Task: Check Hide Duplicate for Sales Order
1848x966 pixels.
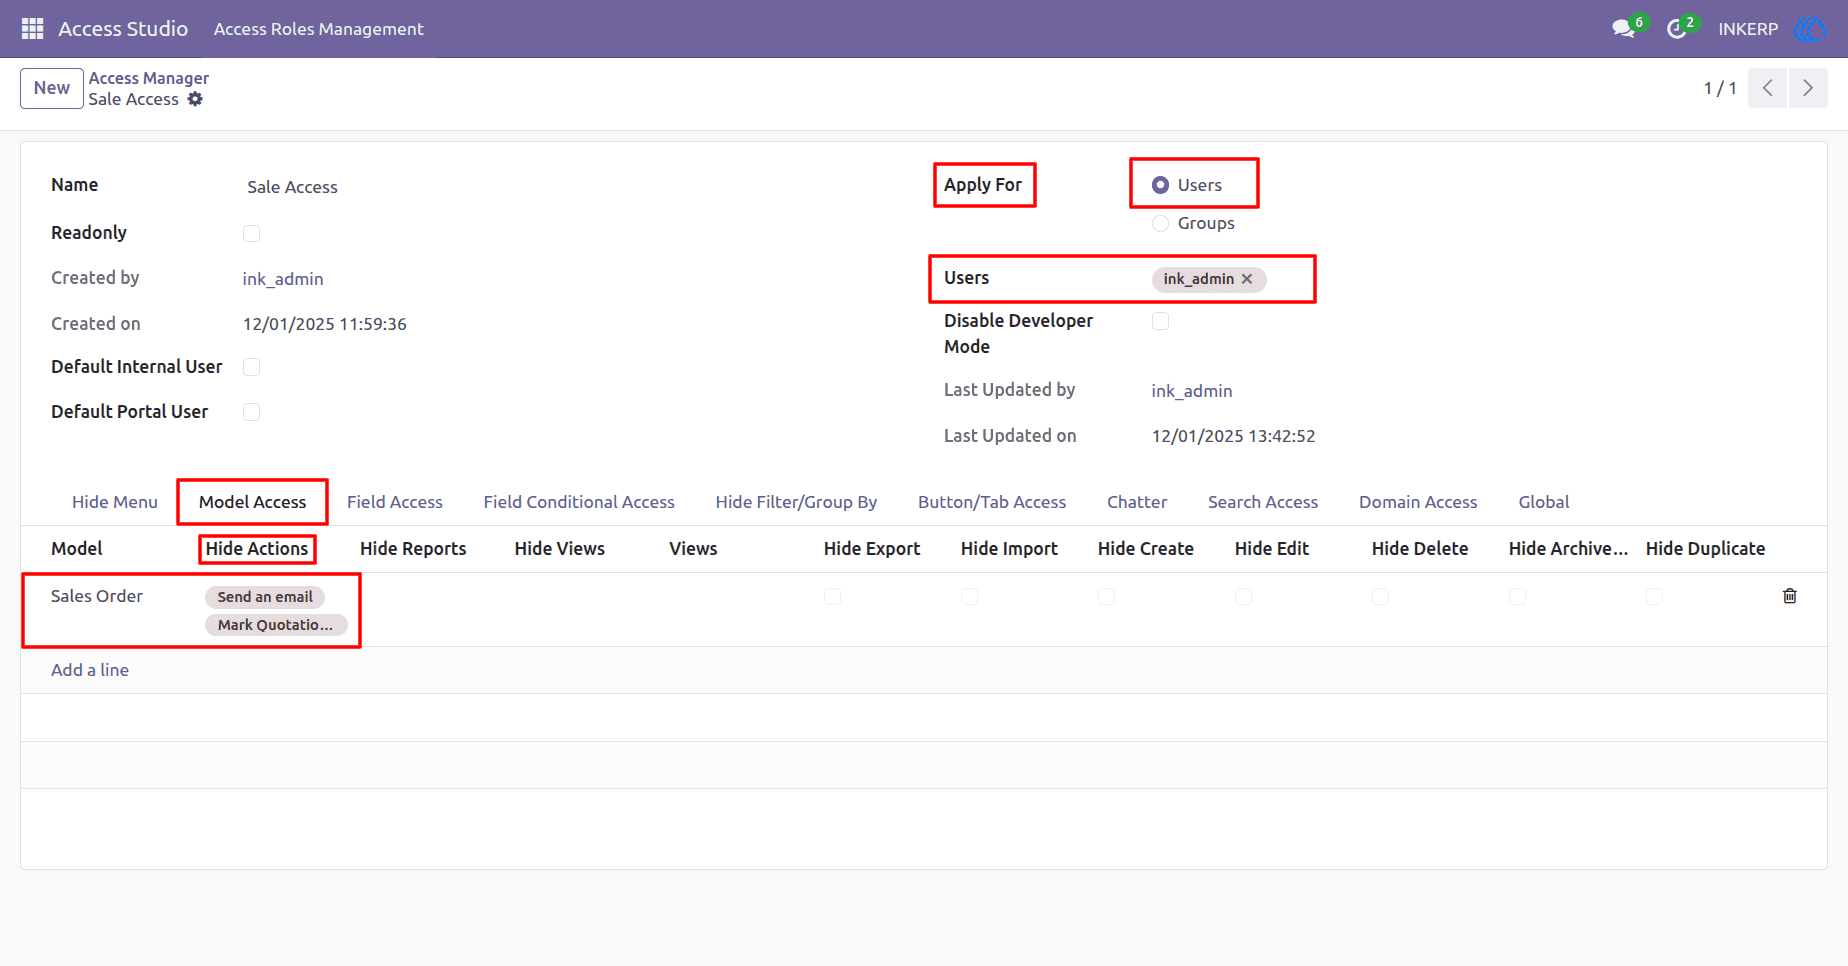Action: (x=1654, y=596)
